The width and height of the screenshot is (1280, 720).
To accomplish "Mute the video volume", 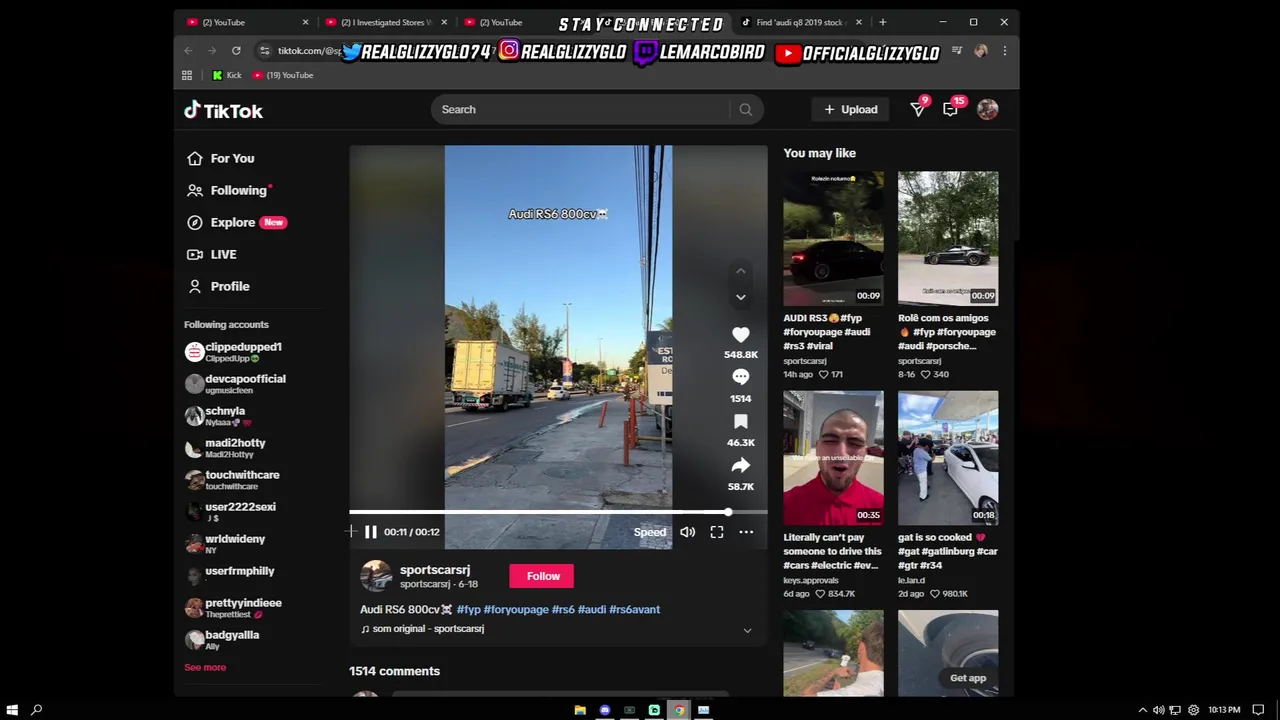I will coord(687,532).
